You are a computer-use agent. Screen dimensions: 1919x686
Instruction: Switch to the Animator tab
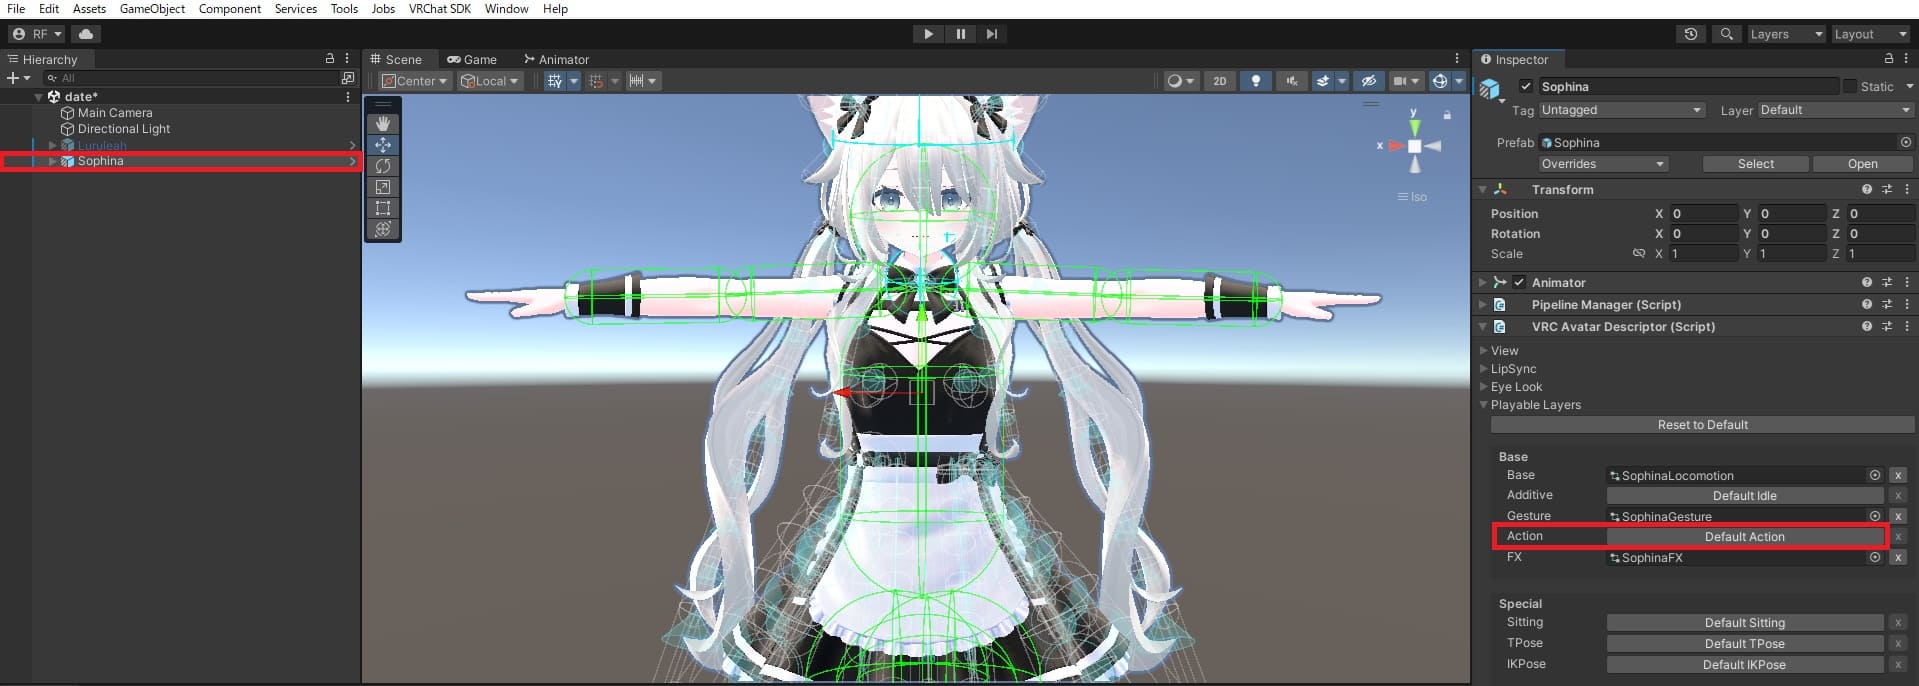click(x=557, y=60)
